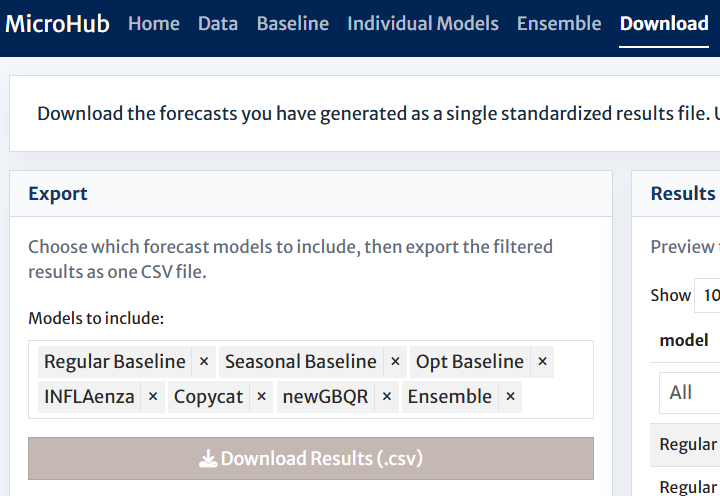Remove Regular Baseline tag with its ×
The width and height of the screenshot is (720, 496).
click(204, 362)
